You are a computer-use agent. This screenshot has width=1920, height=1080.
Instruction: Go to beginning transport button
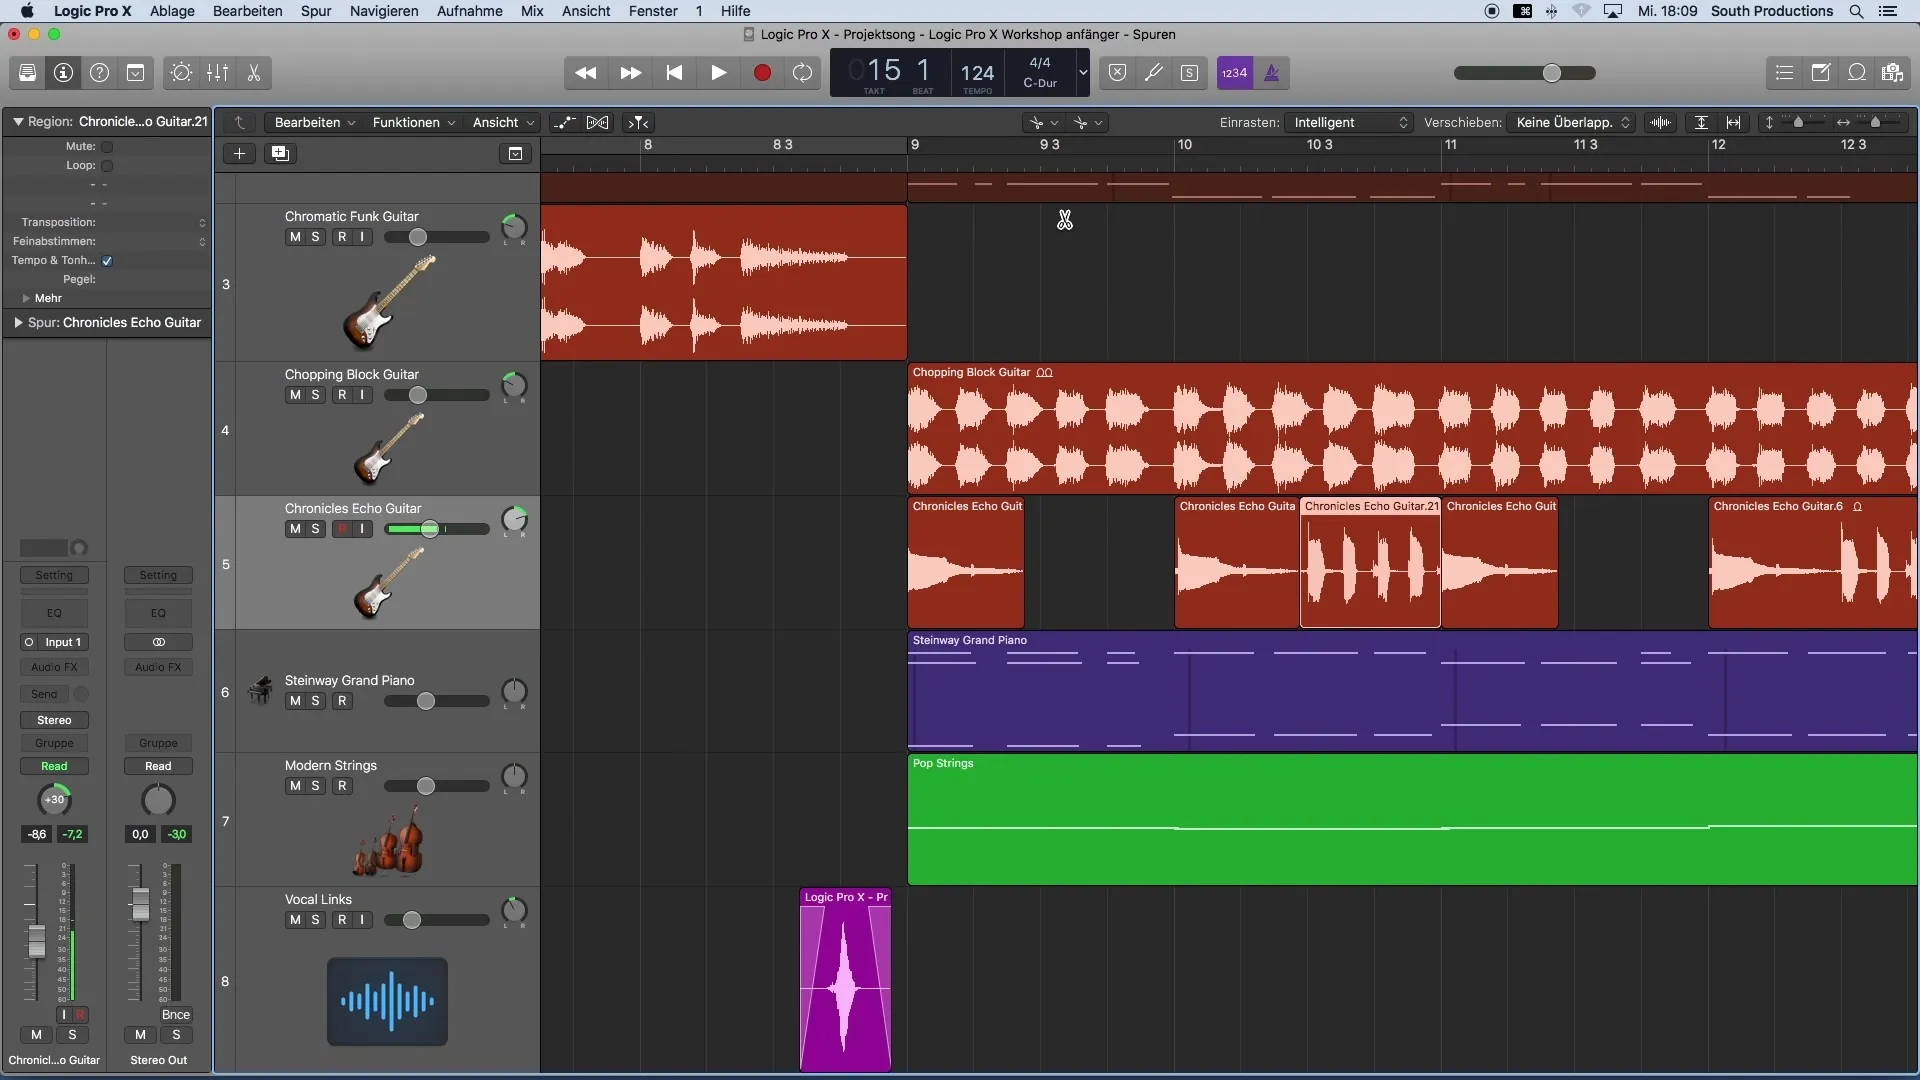674,73
